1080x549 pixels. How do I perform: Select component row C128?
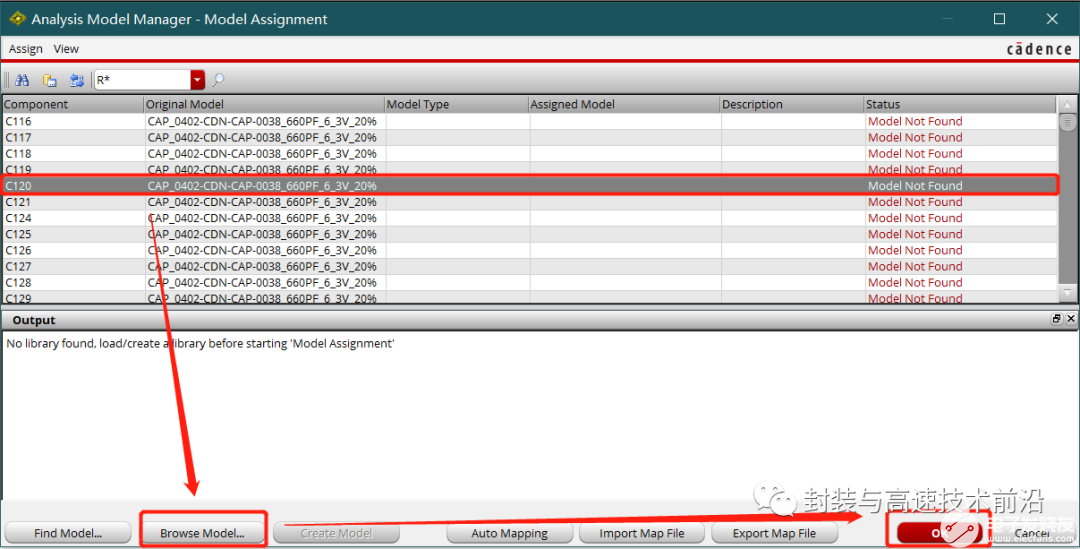point(530,282)
